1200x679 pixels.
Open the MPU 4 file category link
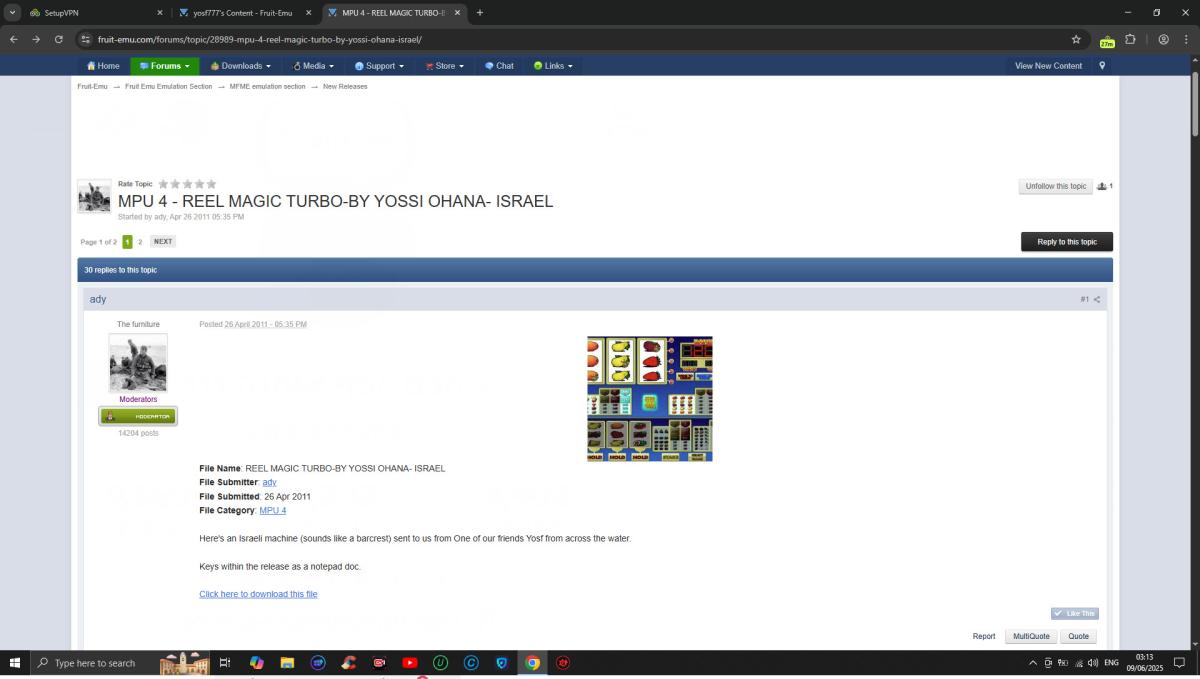[x=273, y=510]
